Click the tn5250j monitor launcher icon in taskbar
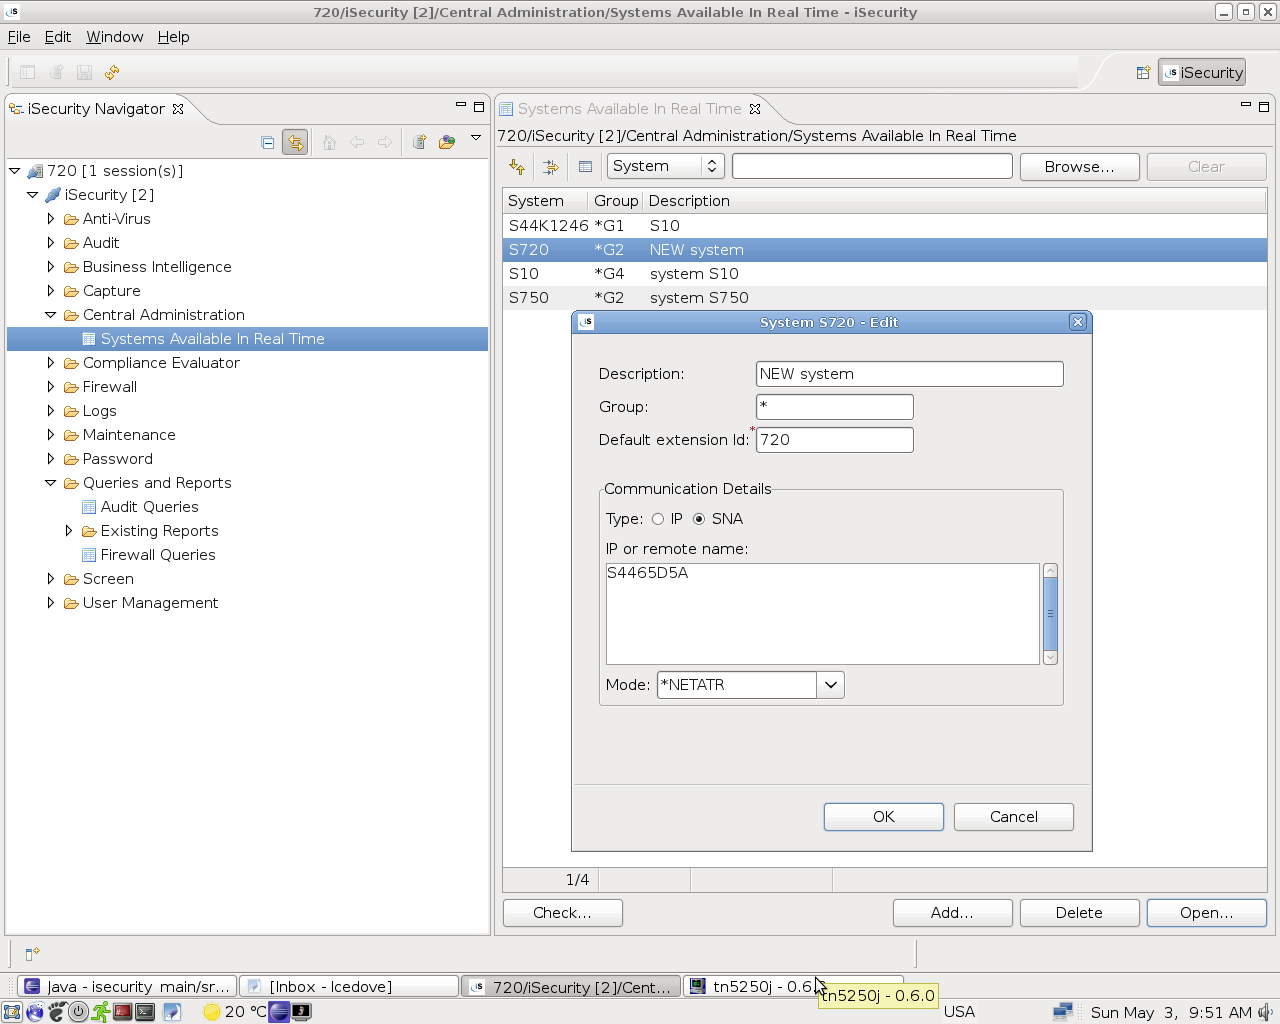 click(301, 1012)
